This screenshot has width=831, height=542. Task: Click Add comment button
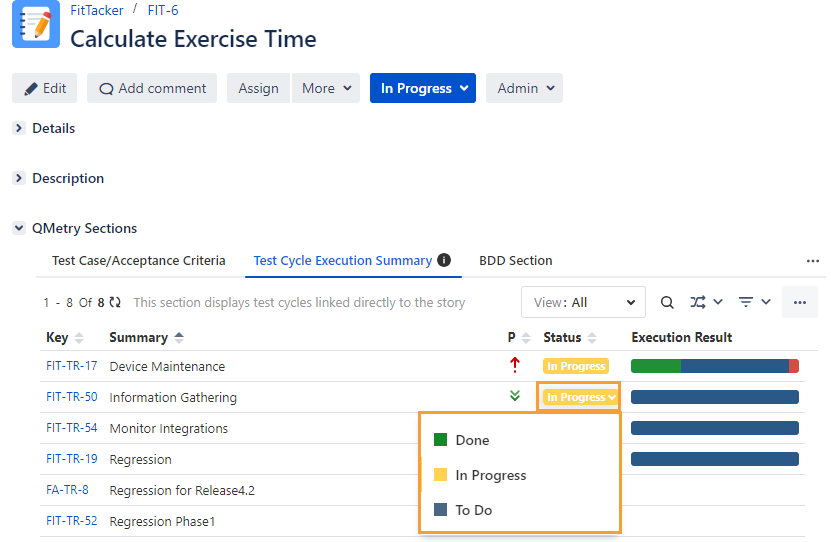(x=152, y=88)
